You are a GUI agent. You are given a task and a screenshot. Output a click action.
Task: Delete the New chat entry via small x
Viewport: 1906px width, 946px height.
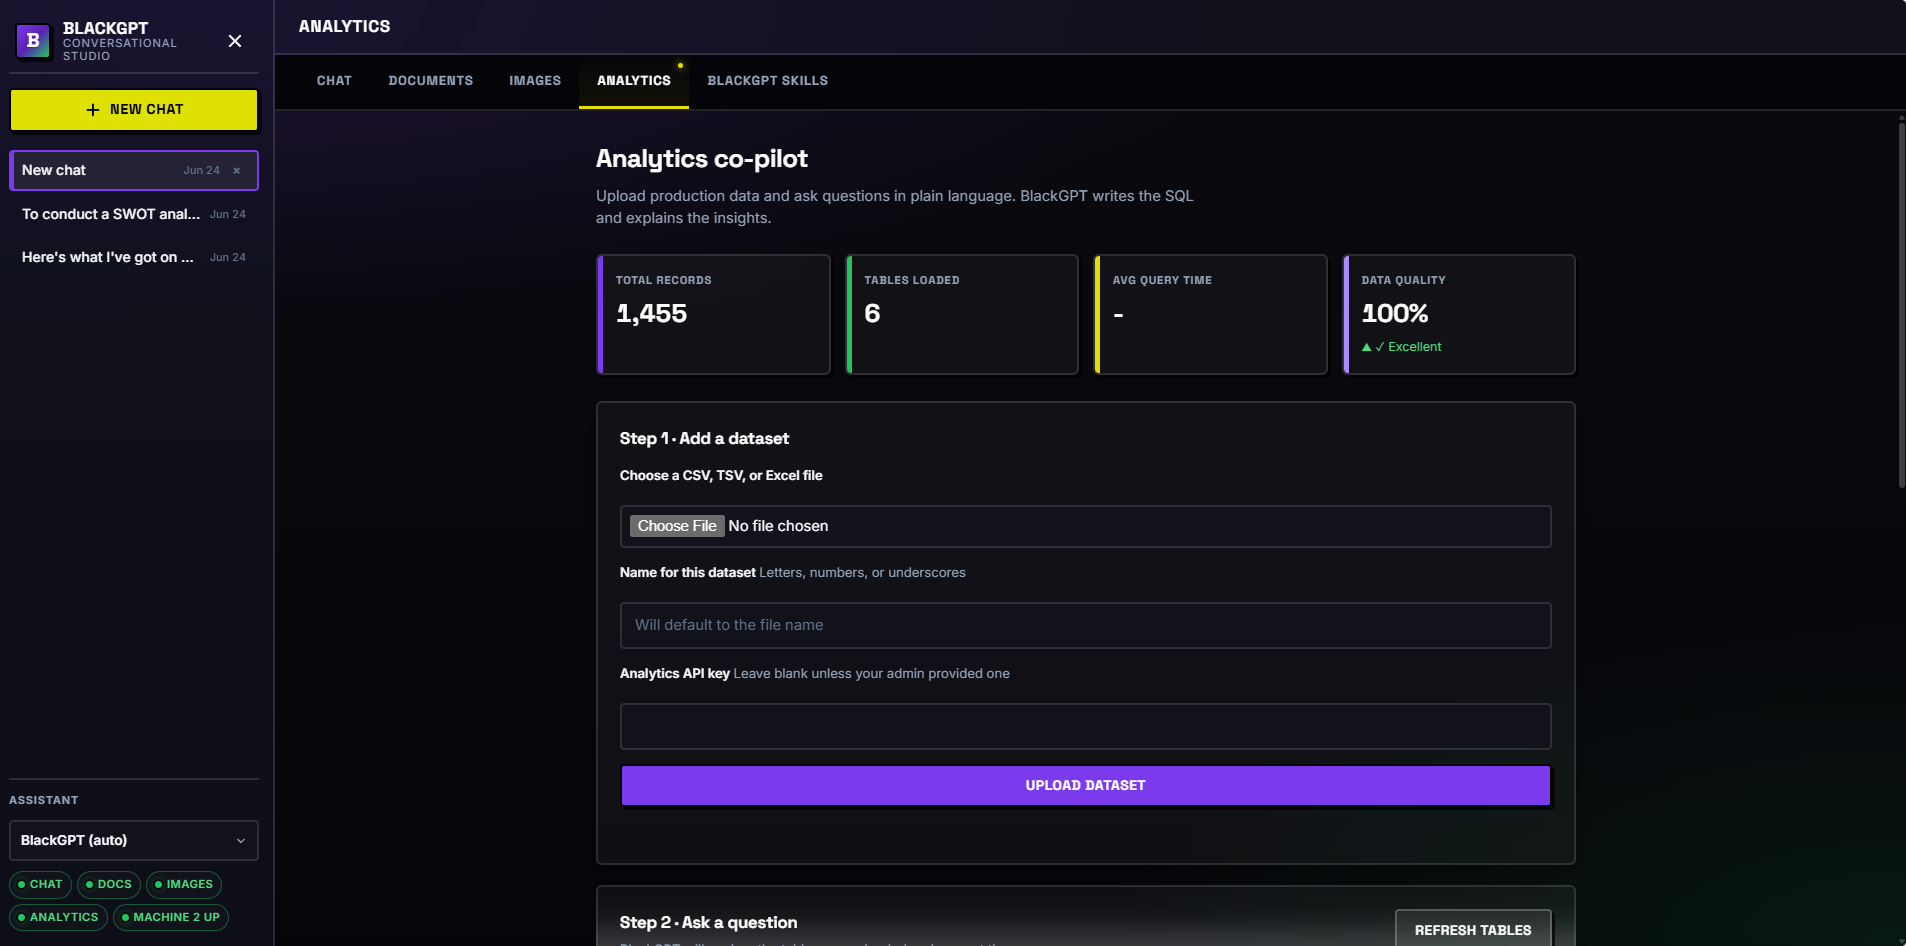tap(237, 171)
